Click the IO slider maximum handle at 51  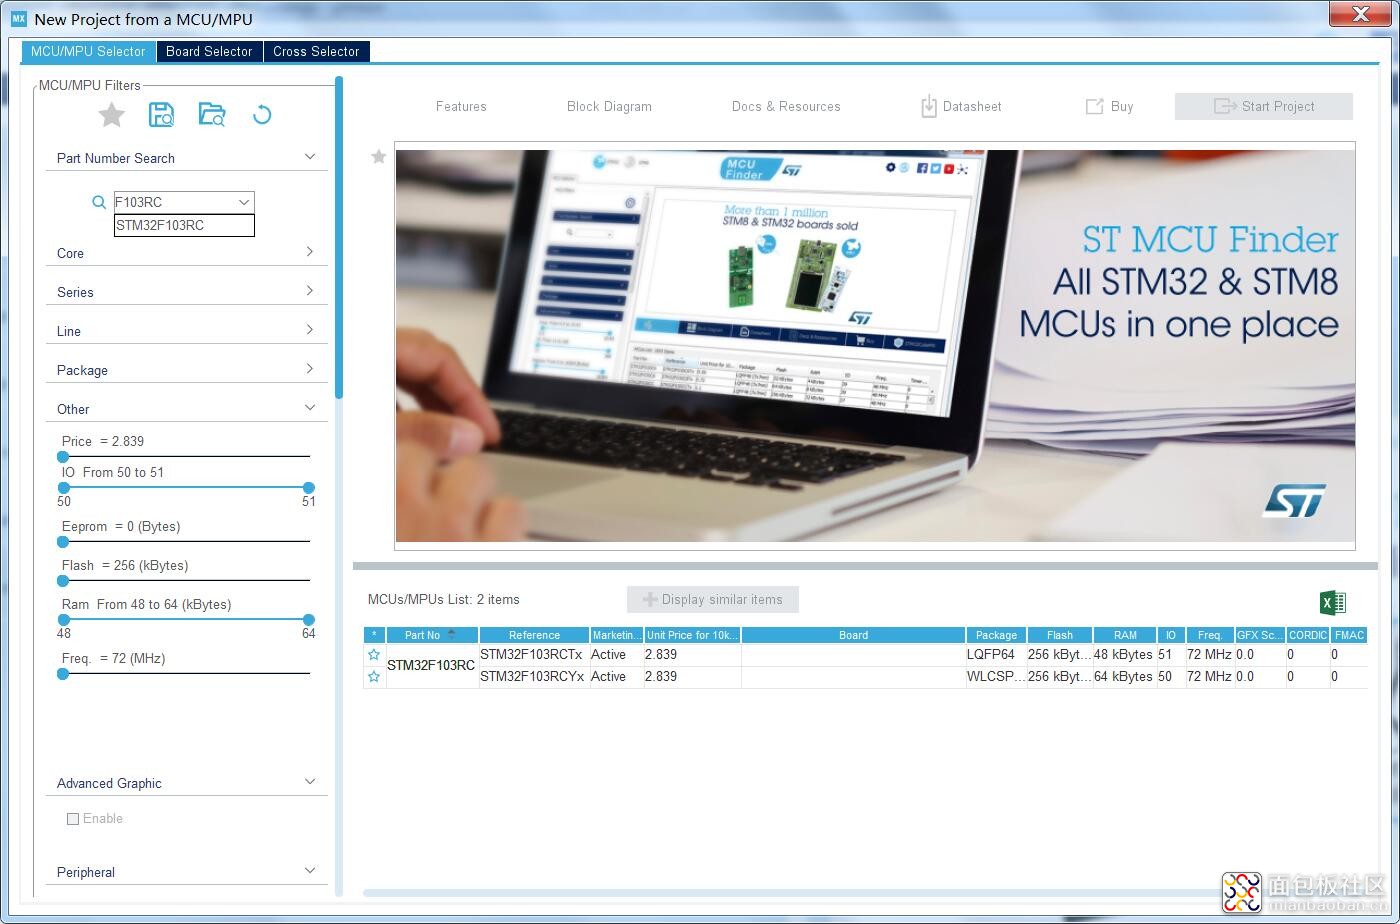click(x=308, y=488)
